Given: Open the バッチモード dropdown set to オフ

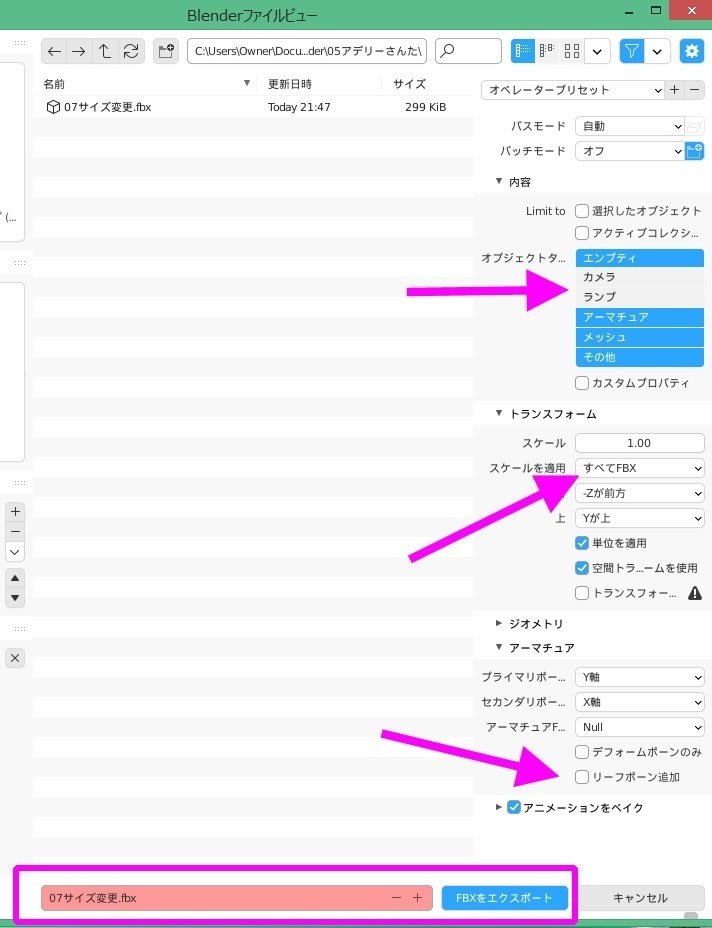Looking at the screenshot, I should coord(630,151).
